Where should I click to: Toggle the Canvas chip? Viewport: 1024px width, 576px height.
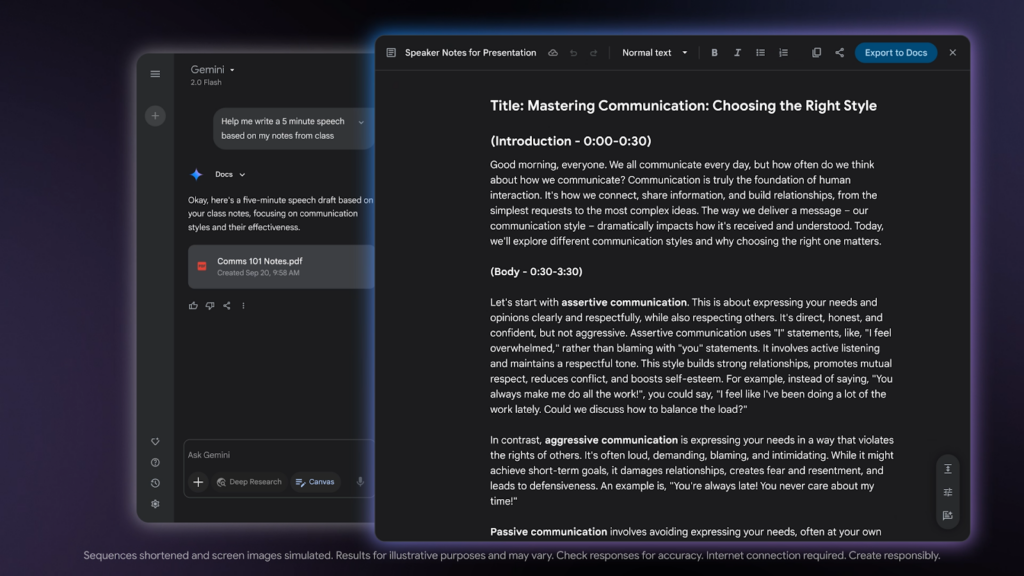[315, 482]
